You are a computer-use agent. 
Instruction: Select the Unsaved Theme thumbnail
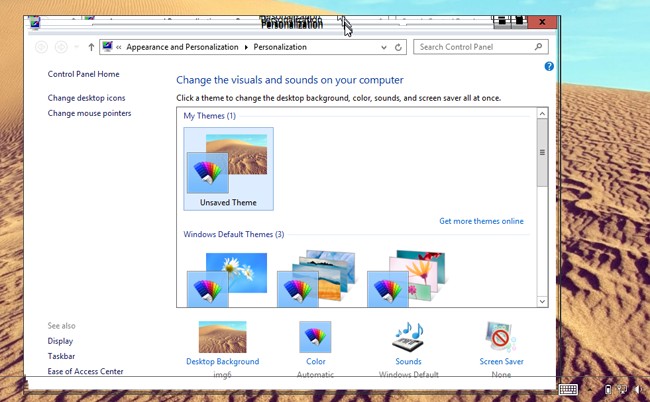tap(228, 169)
